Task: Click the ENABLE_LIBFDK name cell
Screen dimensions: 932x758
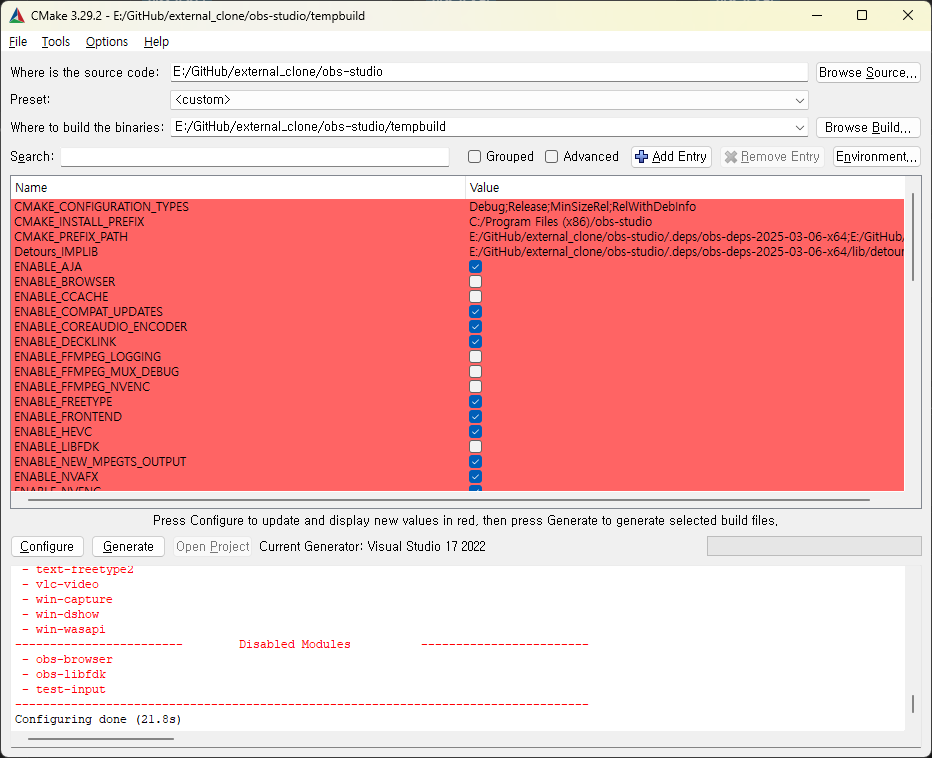Action: pyautogui.click(x=57, y=446)
